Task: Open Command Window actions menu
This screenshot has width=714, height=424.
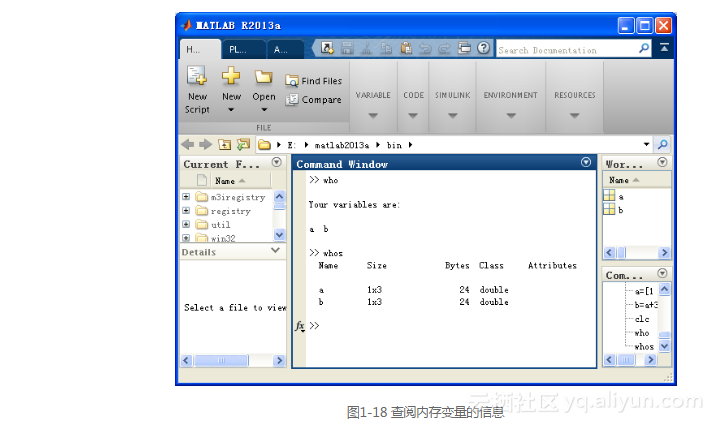Action: pos(586,163)
